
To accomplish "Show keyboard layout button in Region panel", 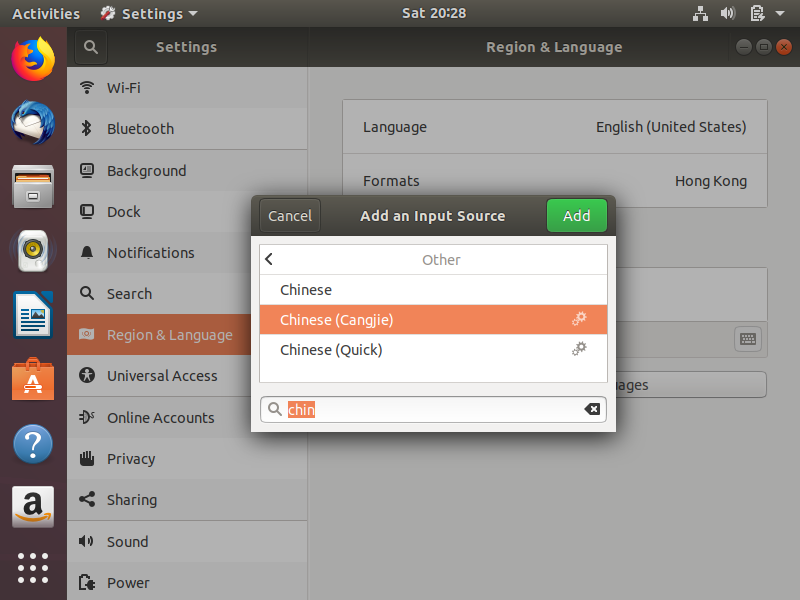I will 747,339.
